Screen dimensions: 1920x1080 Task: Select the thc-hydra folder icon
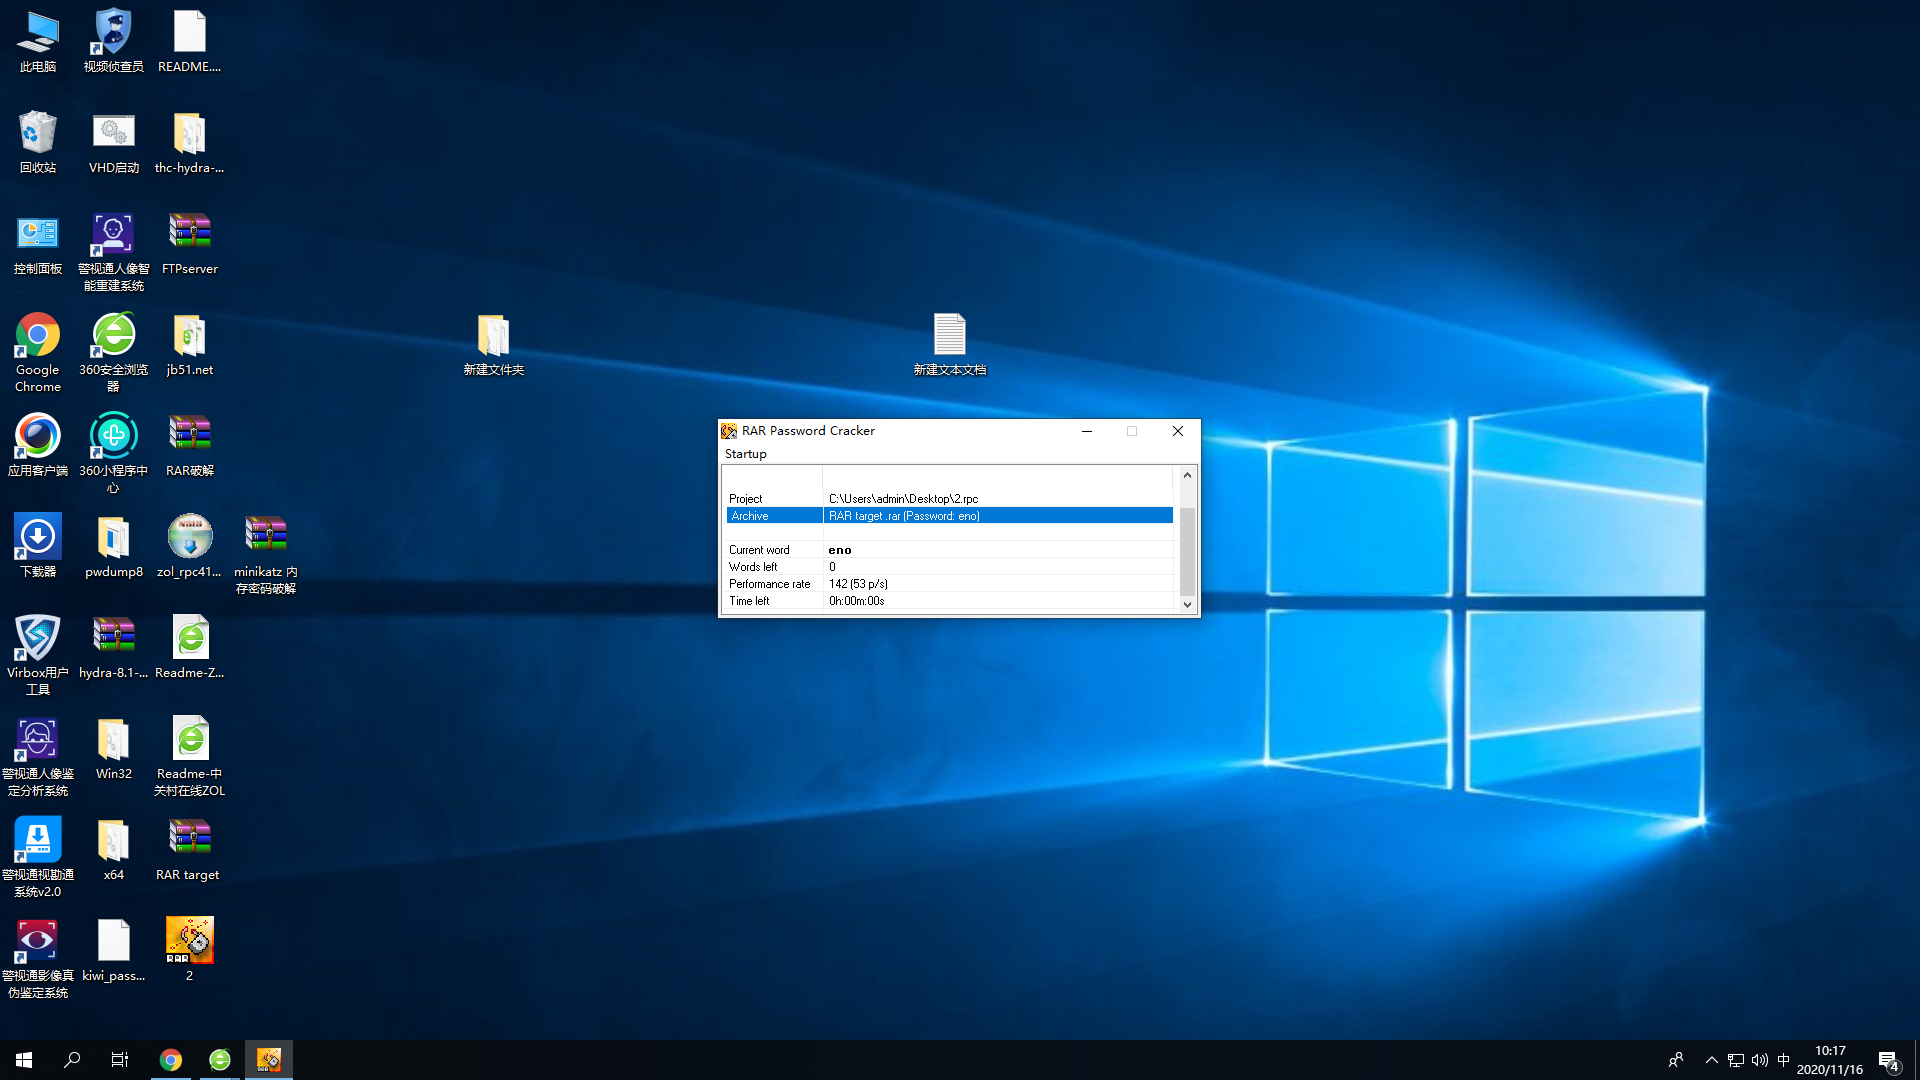pos(189,133)
